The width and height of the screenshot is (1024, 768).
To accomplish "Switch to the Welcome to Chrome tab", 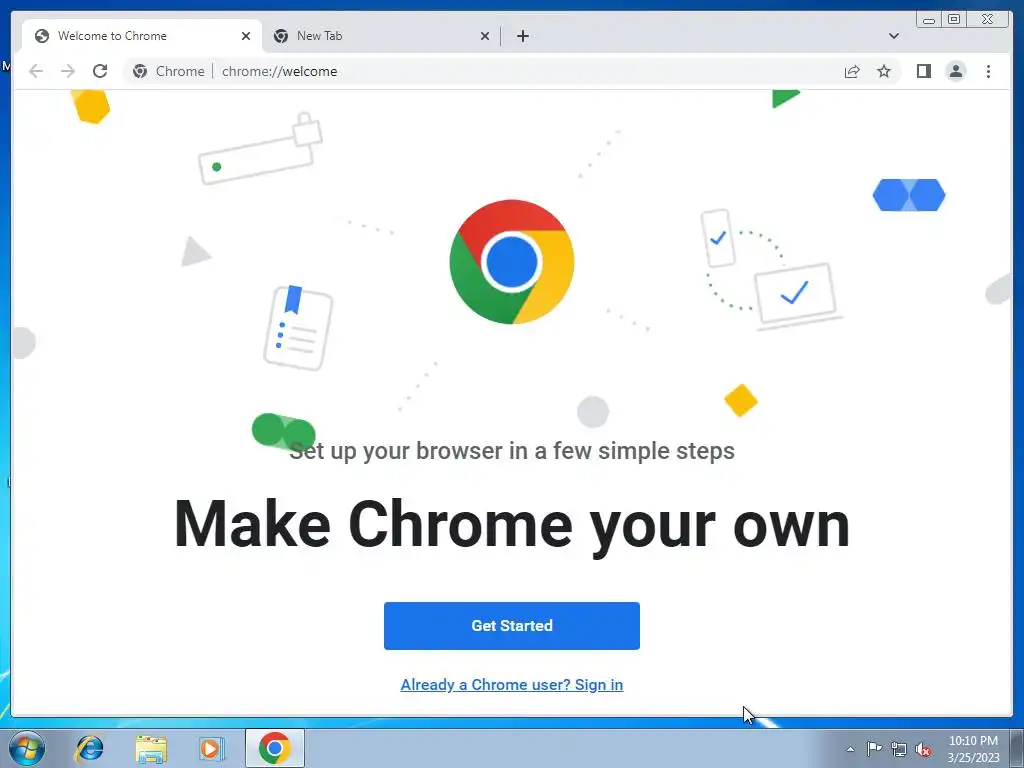I will [142, 36].
